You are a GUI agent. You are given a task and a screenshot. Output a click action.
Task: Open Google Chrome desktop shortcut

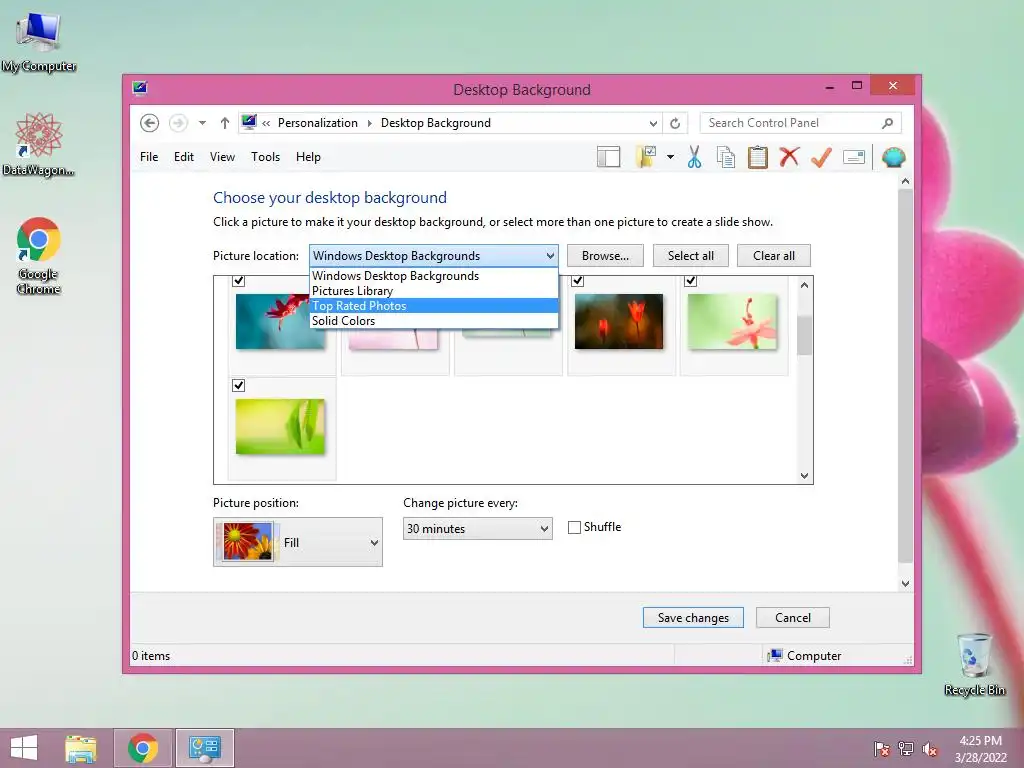(x=39, y=256)
